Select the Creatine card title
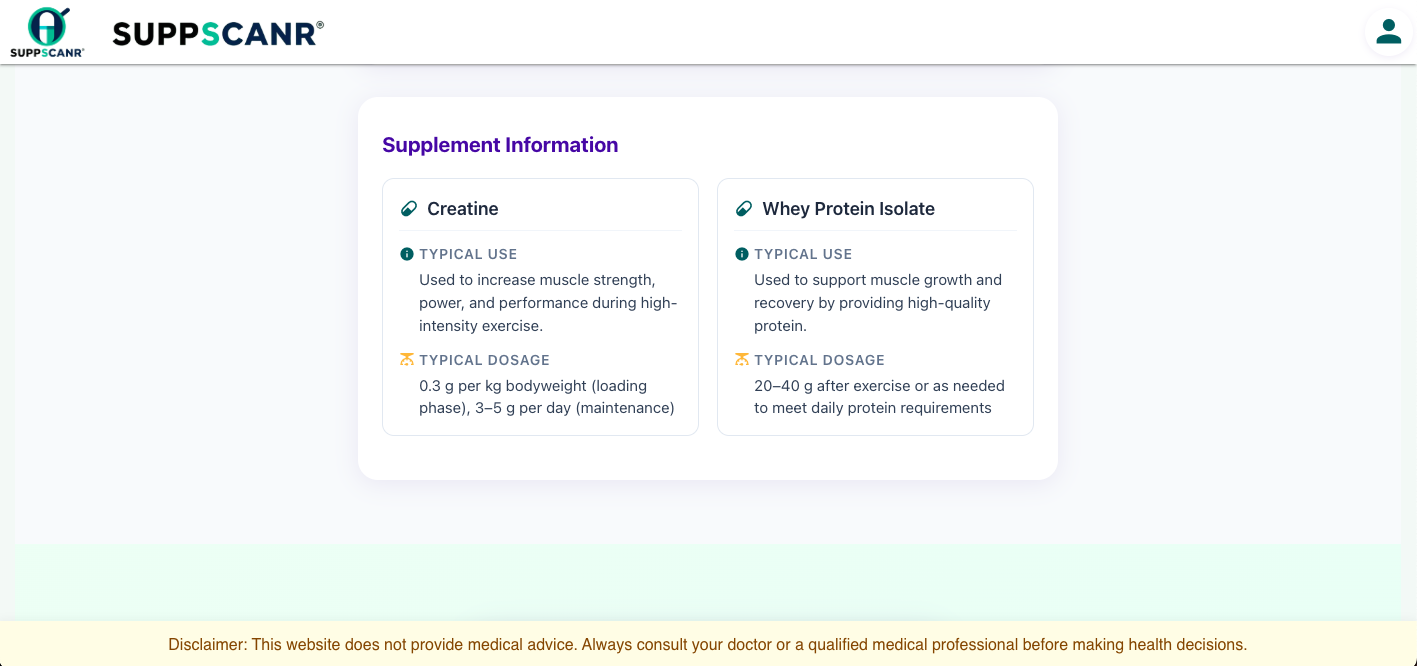 click(462, 209)
